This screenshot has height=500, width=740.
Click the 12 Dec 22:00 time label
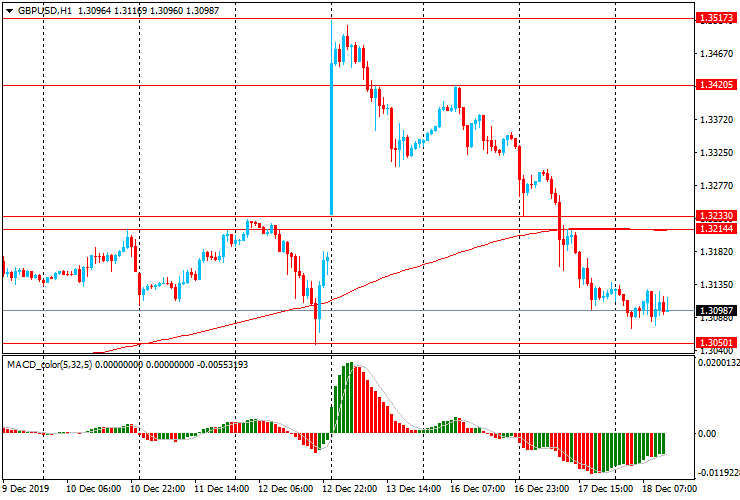pyautogui.click(x=350, y=488)
